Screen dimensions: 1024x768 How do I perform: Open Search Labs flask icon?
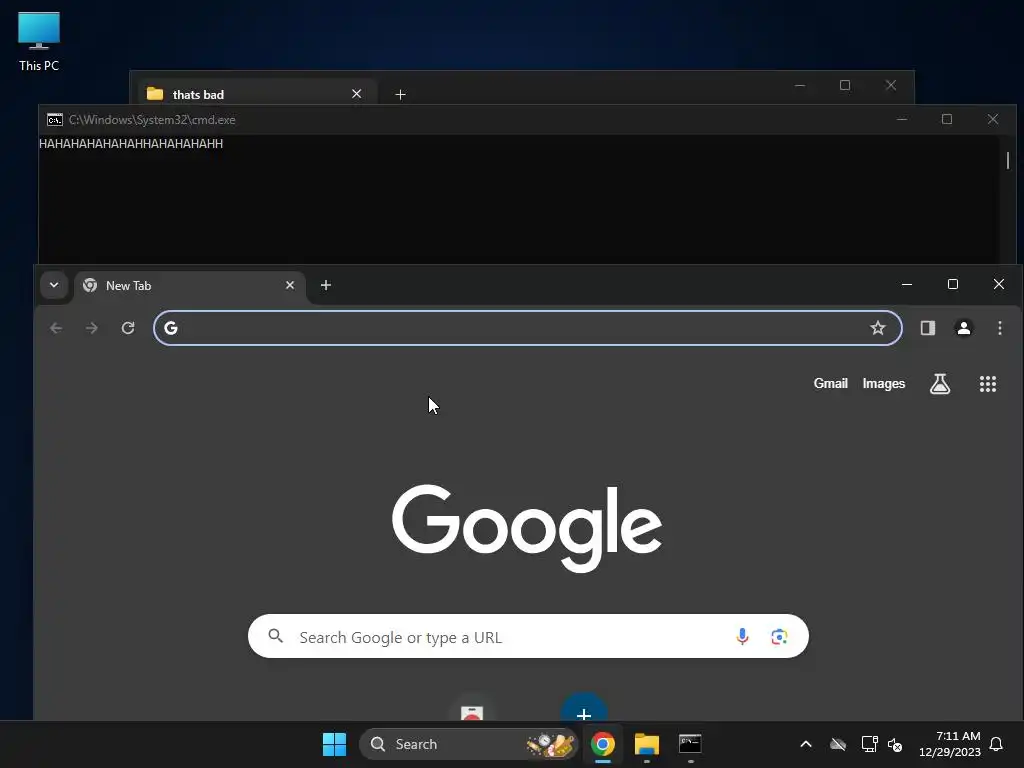click(x=940, y=384)
